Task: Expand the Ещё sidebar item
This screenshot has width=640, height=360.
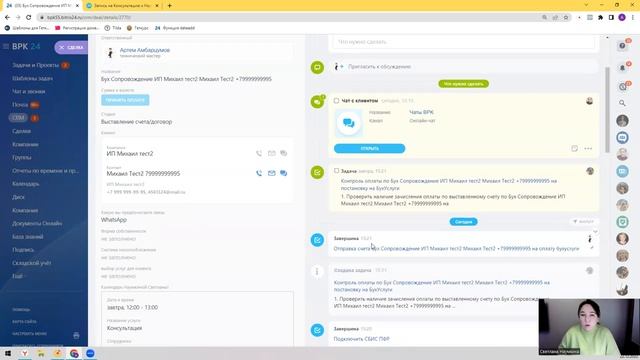Action: pyautogui.click(x=17, y=276)
